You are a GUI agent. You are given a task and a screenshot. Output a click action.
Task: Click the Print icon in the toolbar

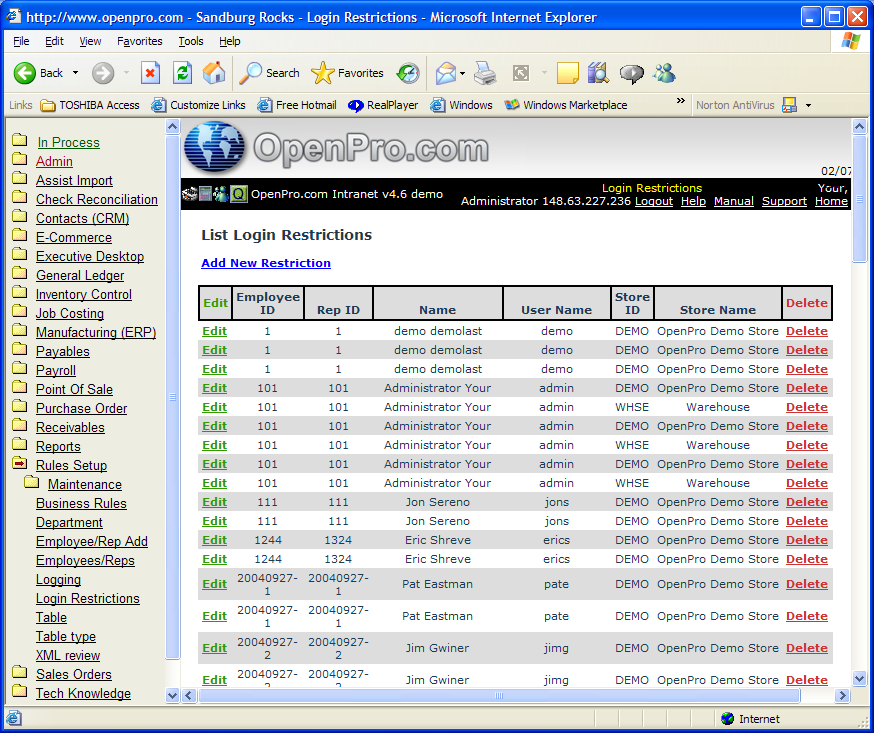[x=485, y=73]
